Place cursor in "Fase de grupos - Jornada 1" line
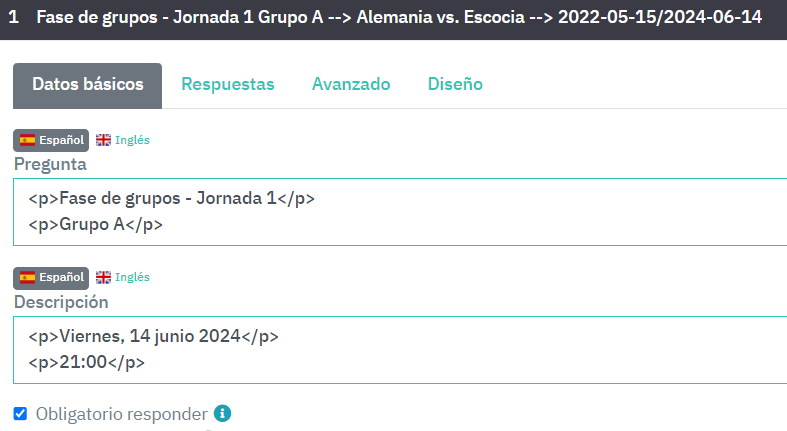 click(x=170, y=199)
